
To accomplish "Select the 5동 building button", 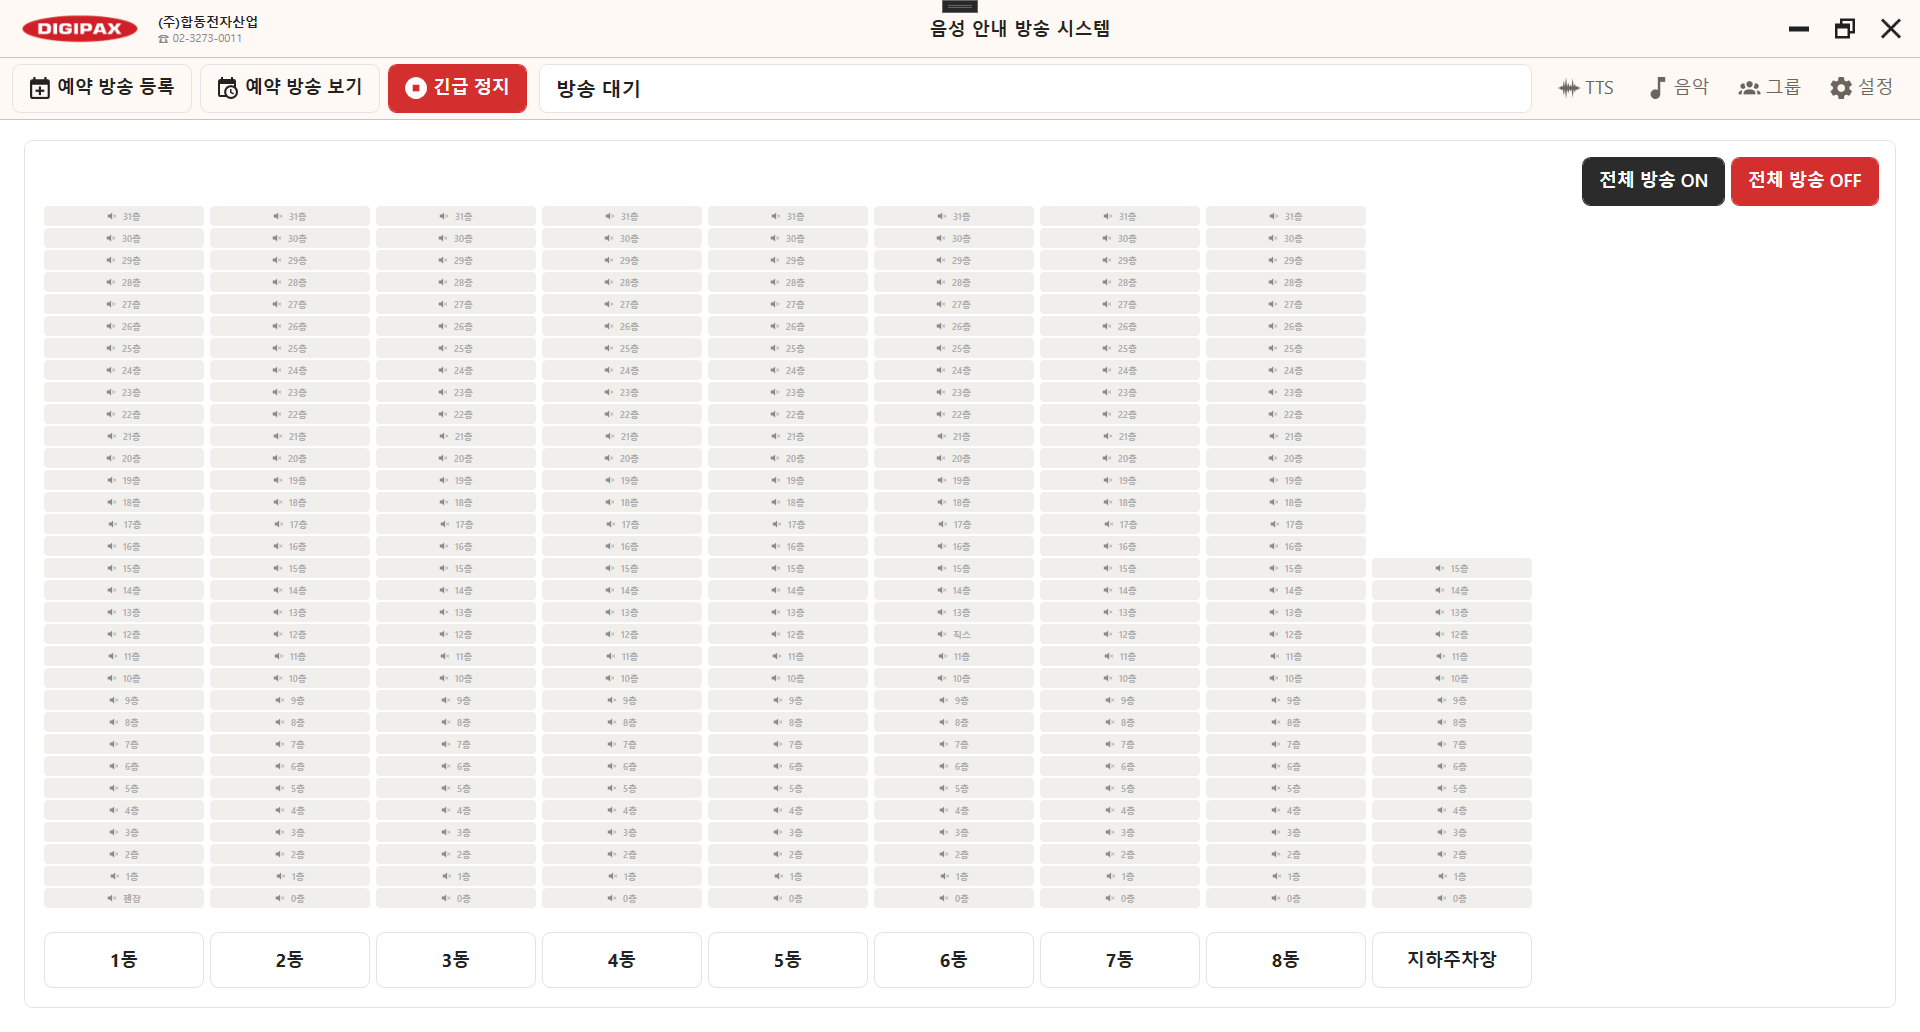I will click(788, 960).
